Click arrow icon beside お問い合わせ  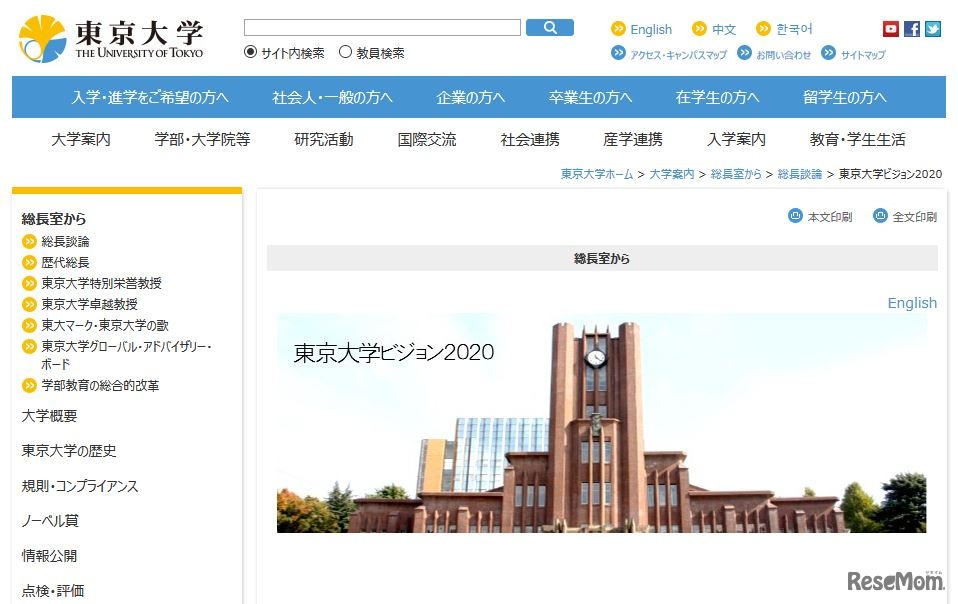[744, 53]
